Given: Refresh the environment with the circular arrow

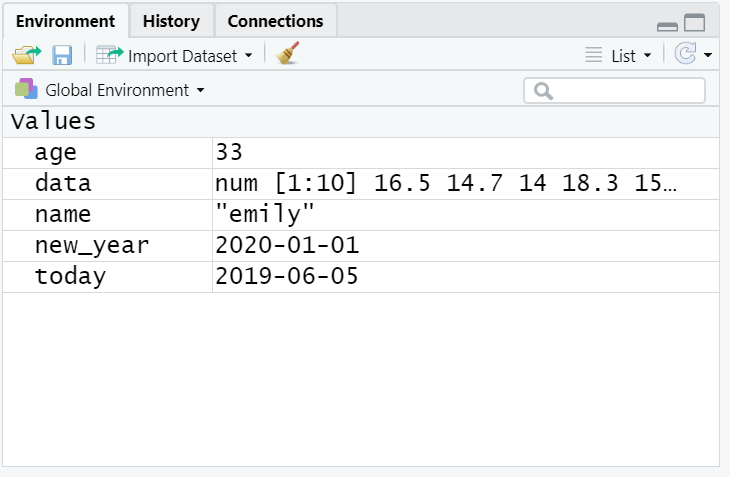Looking at the screenshot, I should coord(685,55).
